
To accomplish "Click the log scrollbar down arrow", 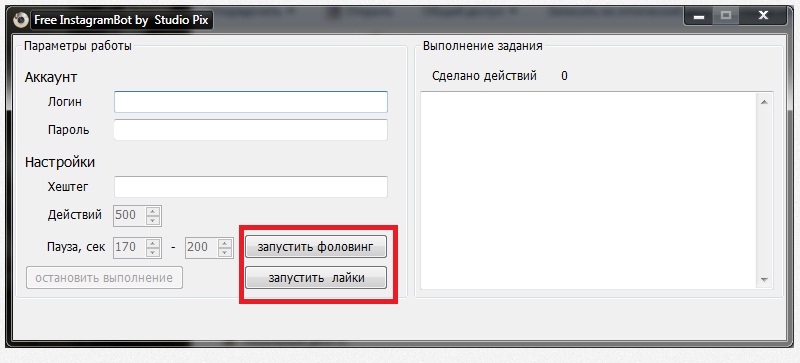I will (x=764, y=279).
